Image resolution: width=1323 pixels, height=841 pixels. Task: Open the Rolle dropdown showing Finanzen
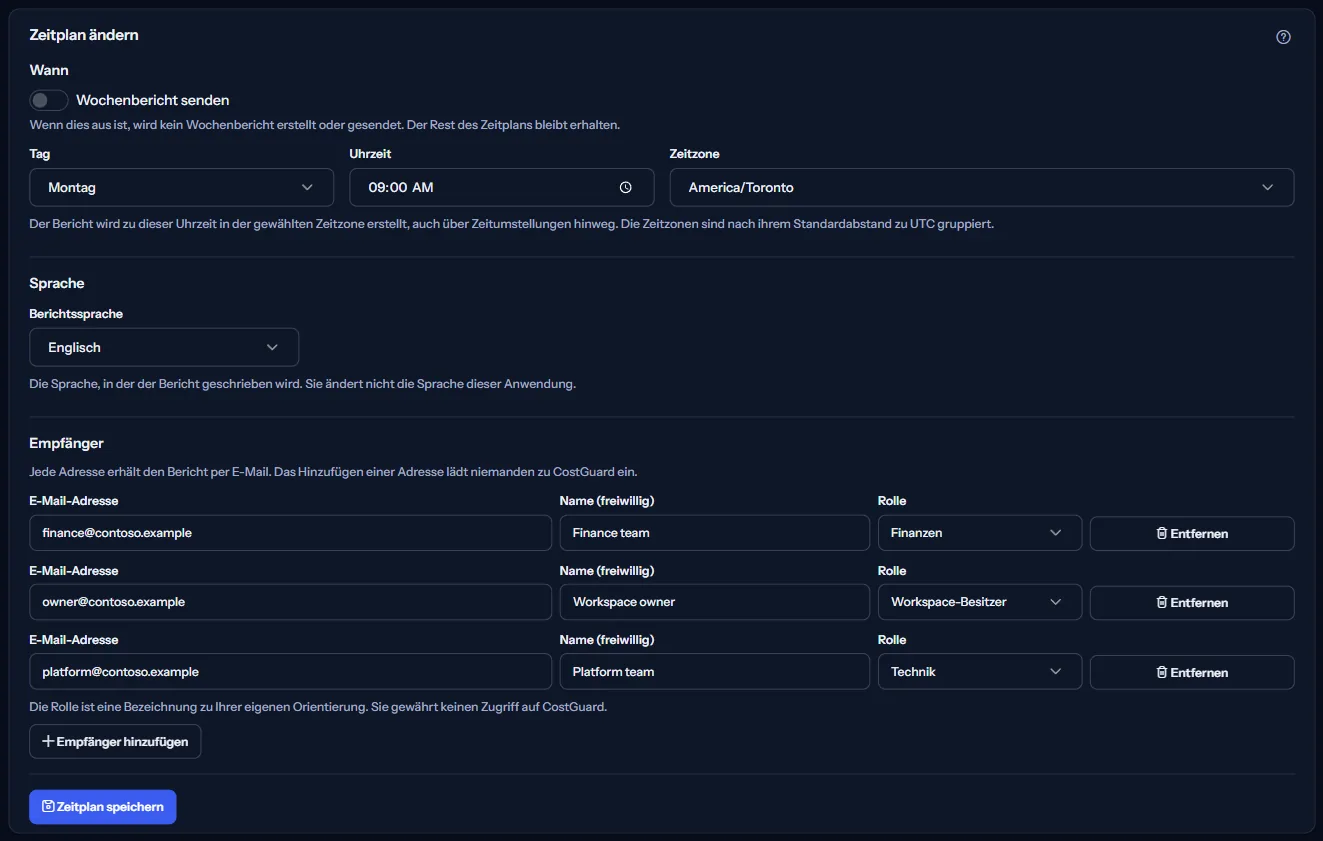tap(980, 533)
